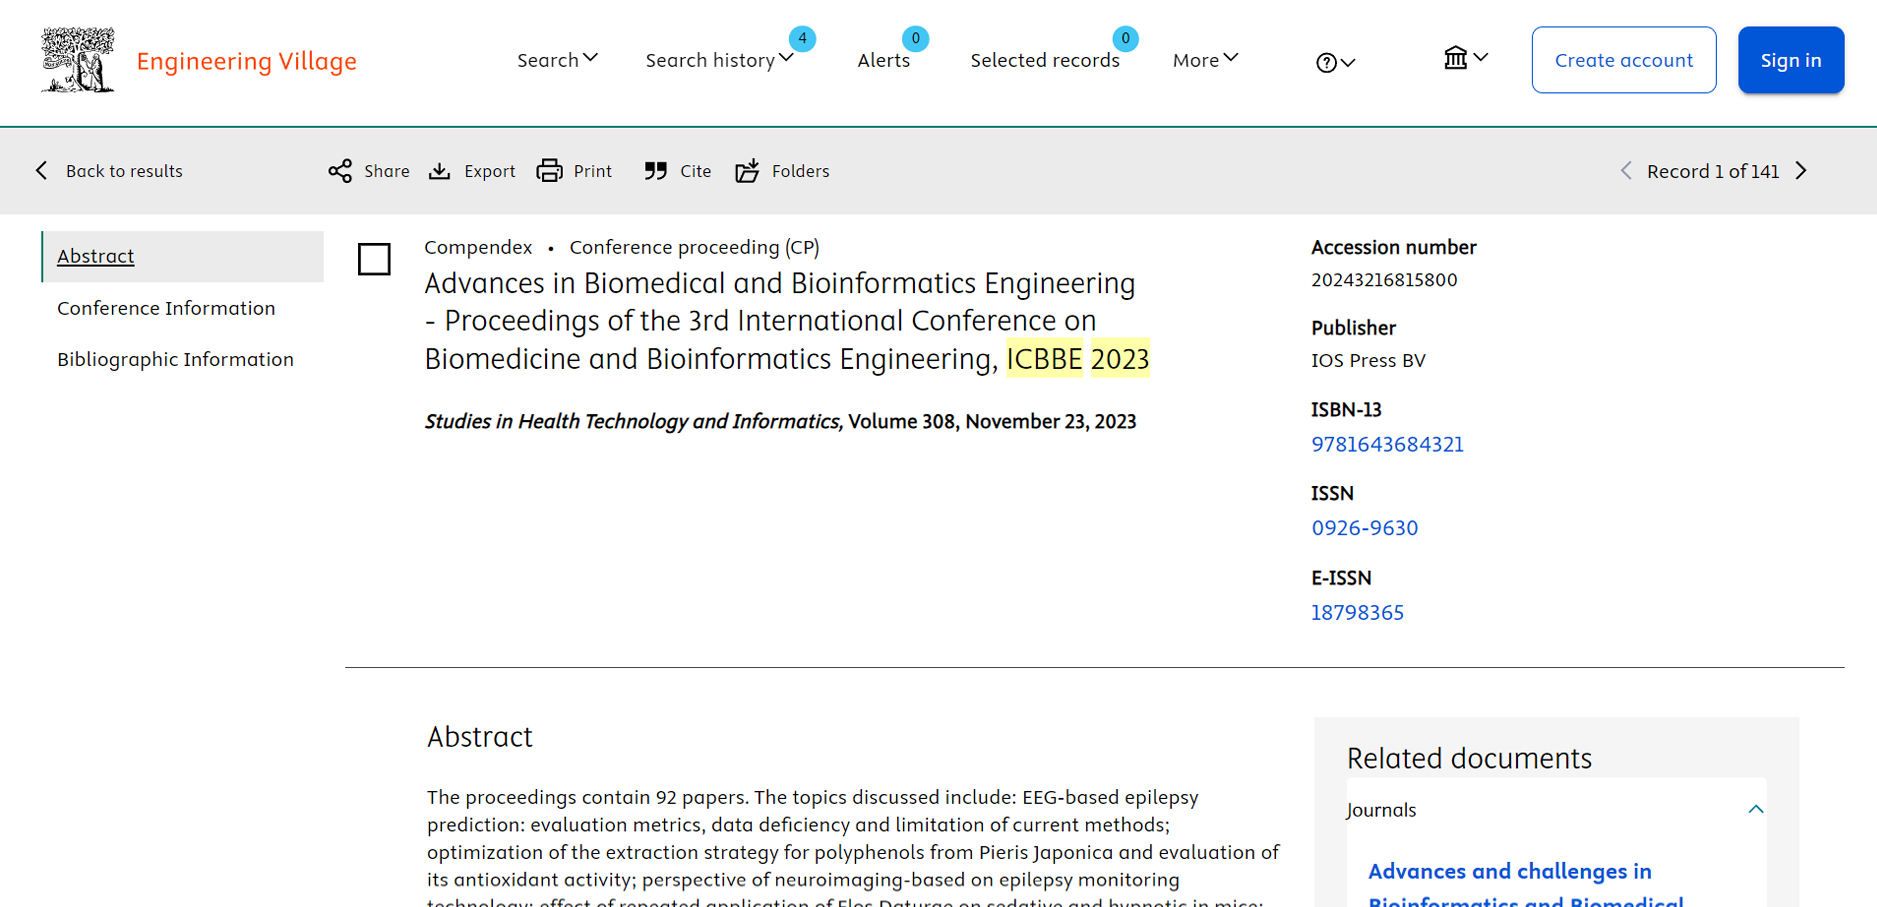Open ISBN-13 link 9781643684321
The image size is (1877, 907).
click(1387, 444)
